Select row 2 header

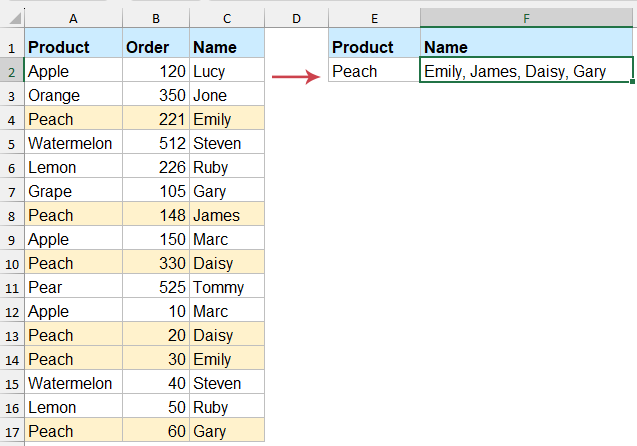(x=12, y=72)
